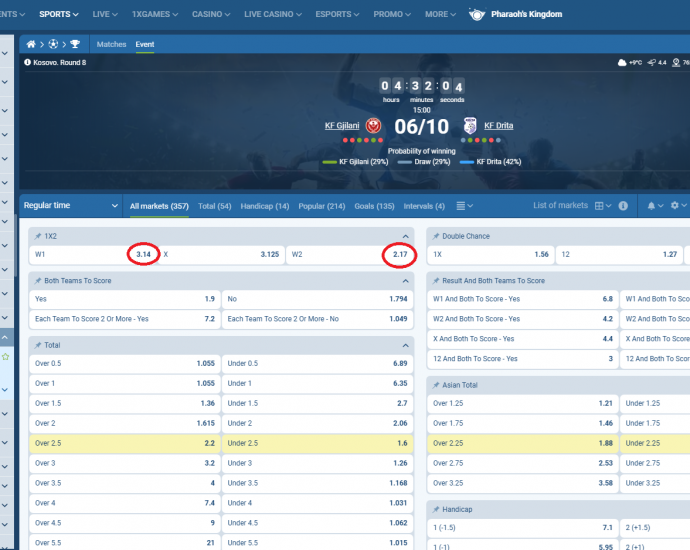Open the Handicap (14) tab

click(x=267, y=206)
